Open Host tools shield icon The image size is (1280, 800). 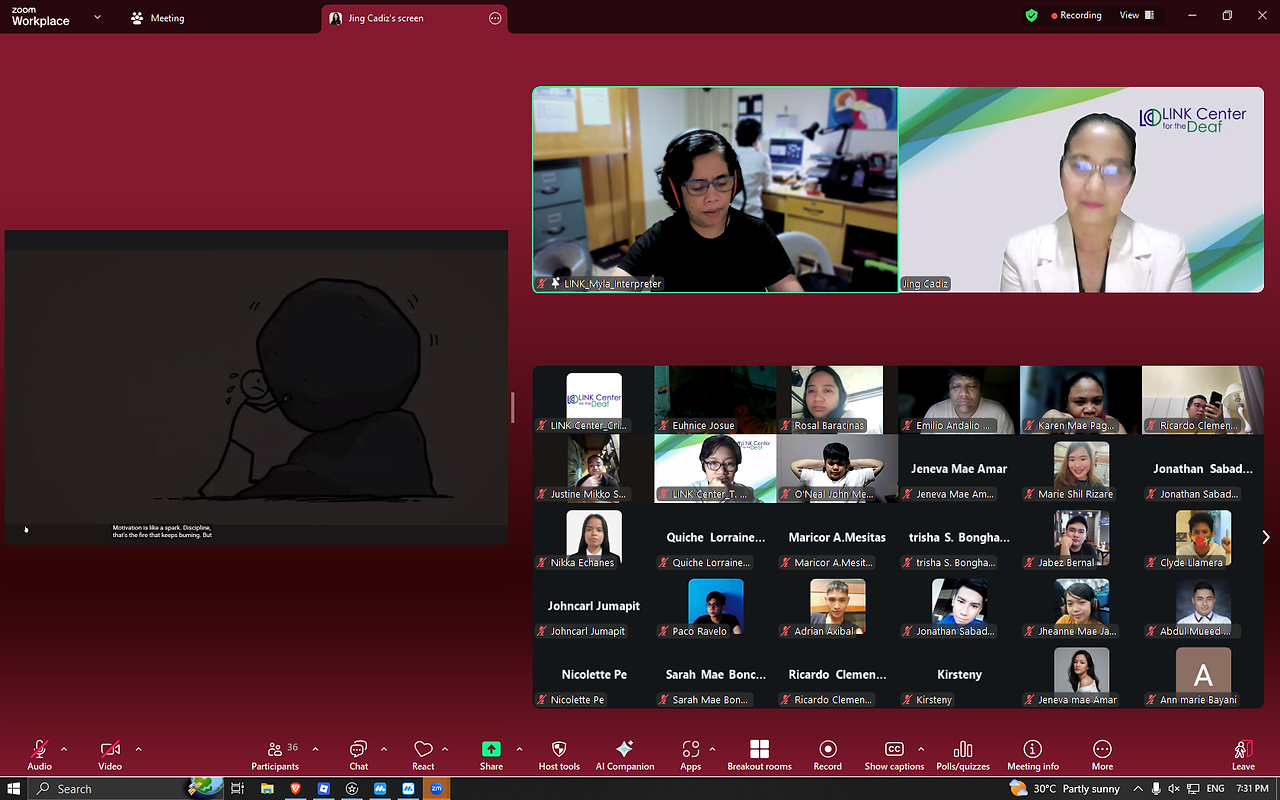[559, 755]
